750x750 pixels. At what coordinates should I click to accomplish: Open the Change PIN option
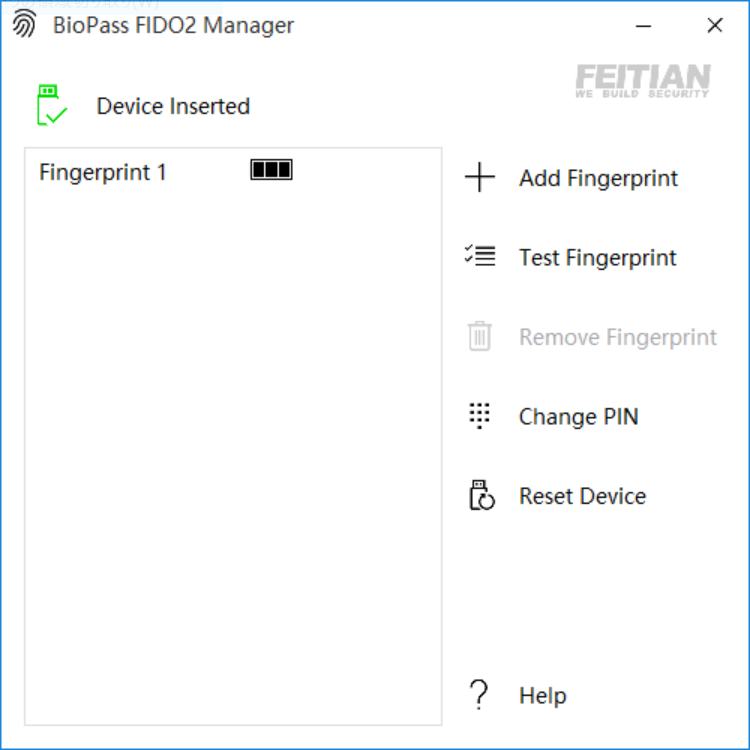tap(578, 416)
